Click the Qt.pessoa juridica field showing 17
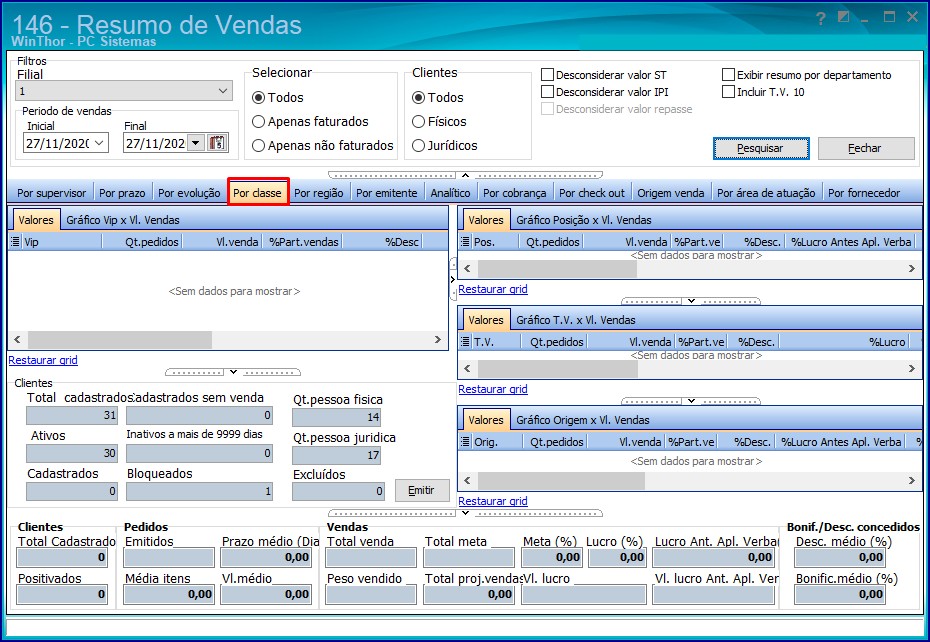This screenshot has width=930, height=642. pos(336,456)
